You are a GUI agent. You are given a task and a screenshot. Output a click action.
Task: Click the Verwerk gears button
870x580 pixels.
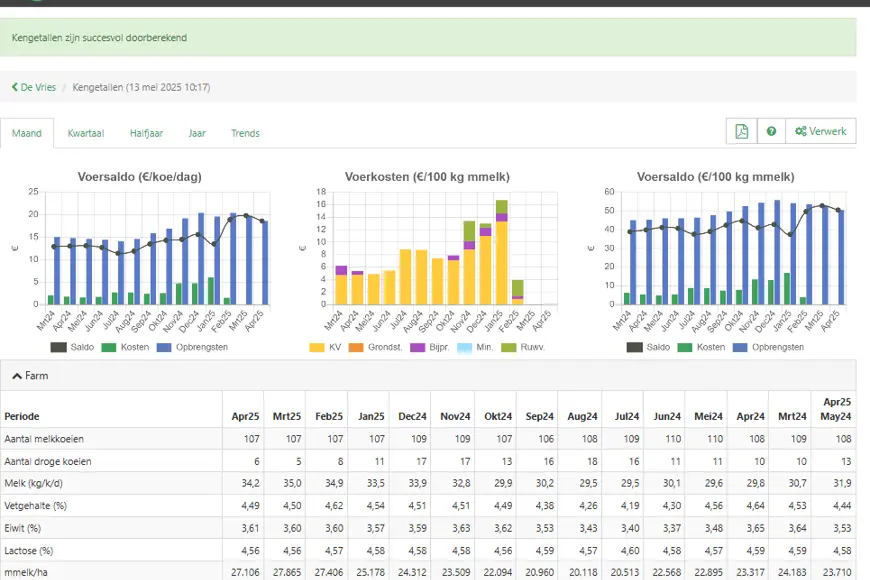820,132
